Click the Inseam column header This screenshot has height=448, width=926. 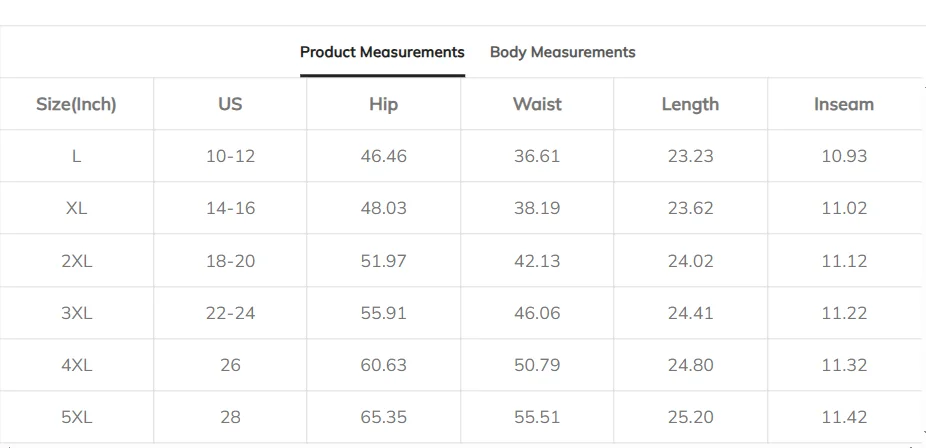(844, 104)
